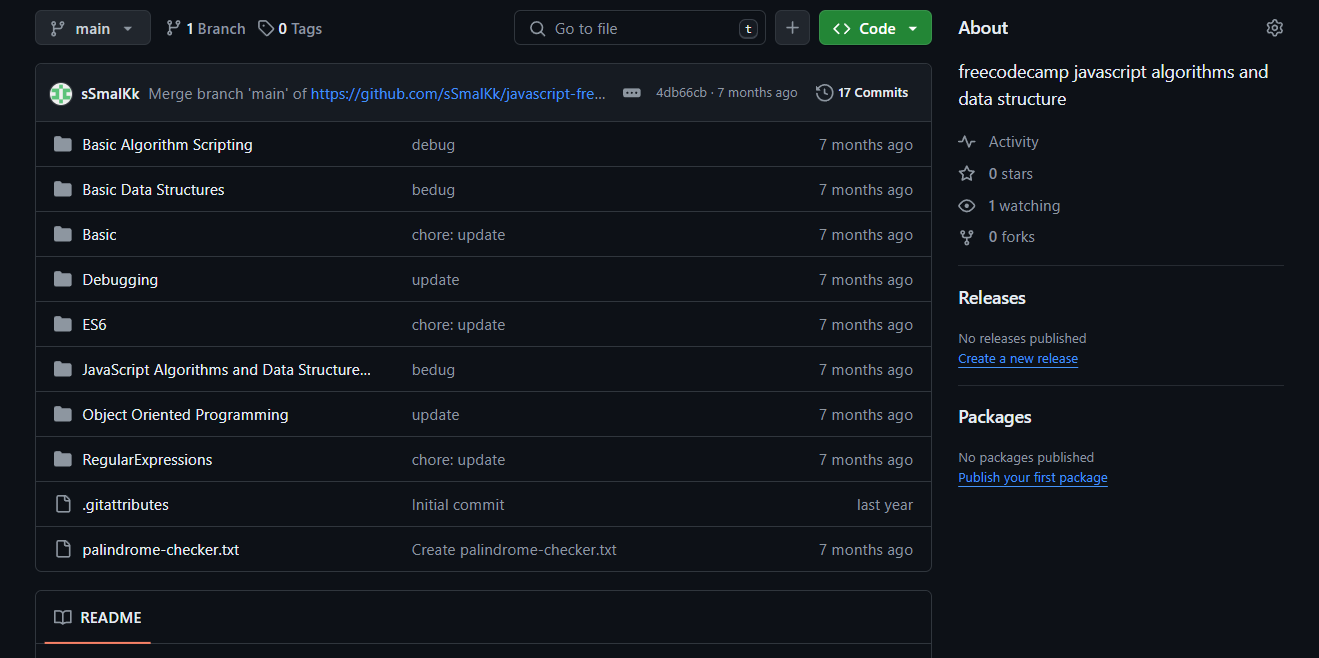Open the 17 Commits history link
The height and width of the screenshot is (658, 1319).
[862, 93]
